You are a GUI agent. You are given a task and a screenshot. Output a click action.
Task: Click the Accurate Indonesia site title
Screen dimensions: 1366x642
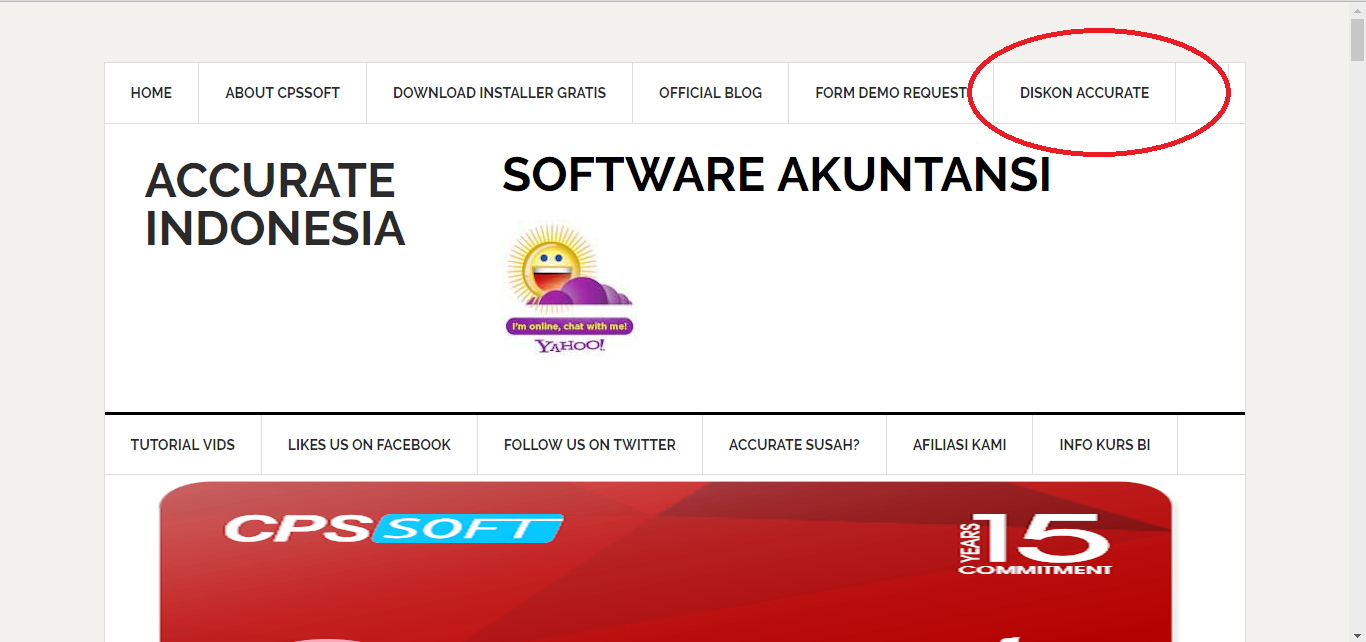tap(274, 204)
